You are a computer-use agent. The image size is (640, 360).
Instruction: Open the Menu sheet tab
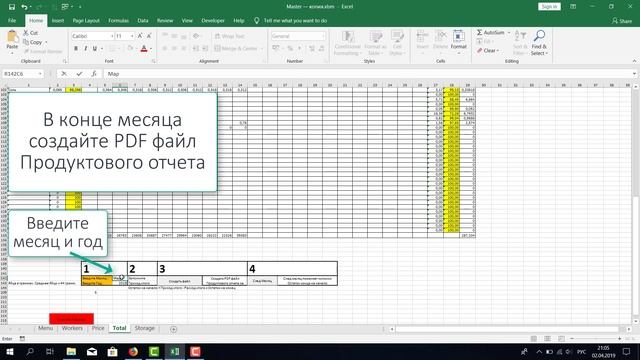tap(46, 328)
